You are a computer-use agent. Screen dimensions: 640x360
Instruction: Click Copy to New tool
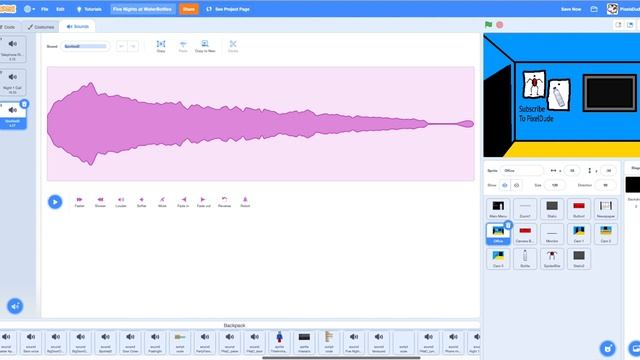[x=205, y=46]
